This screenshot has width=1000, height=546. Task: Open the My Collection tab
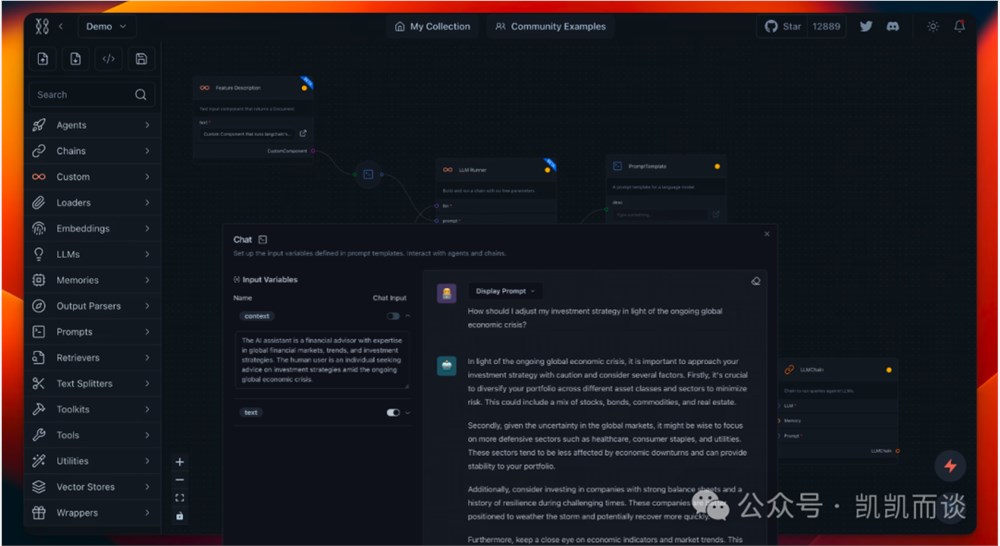click(432, 26)
